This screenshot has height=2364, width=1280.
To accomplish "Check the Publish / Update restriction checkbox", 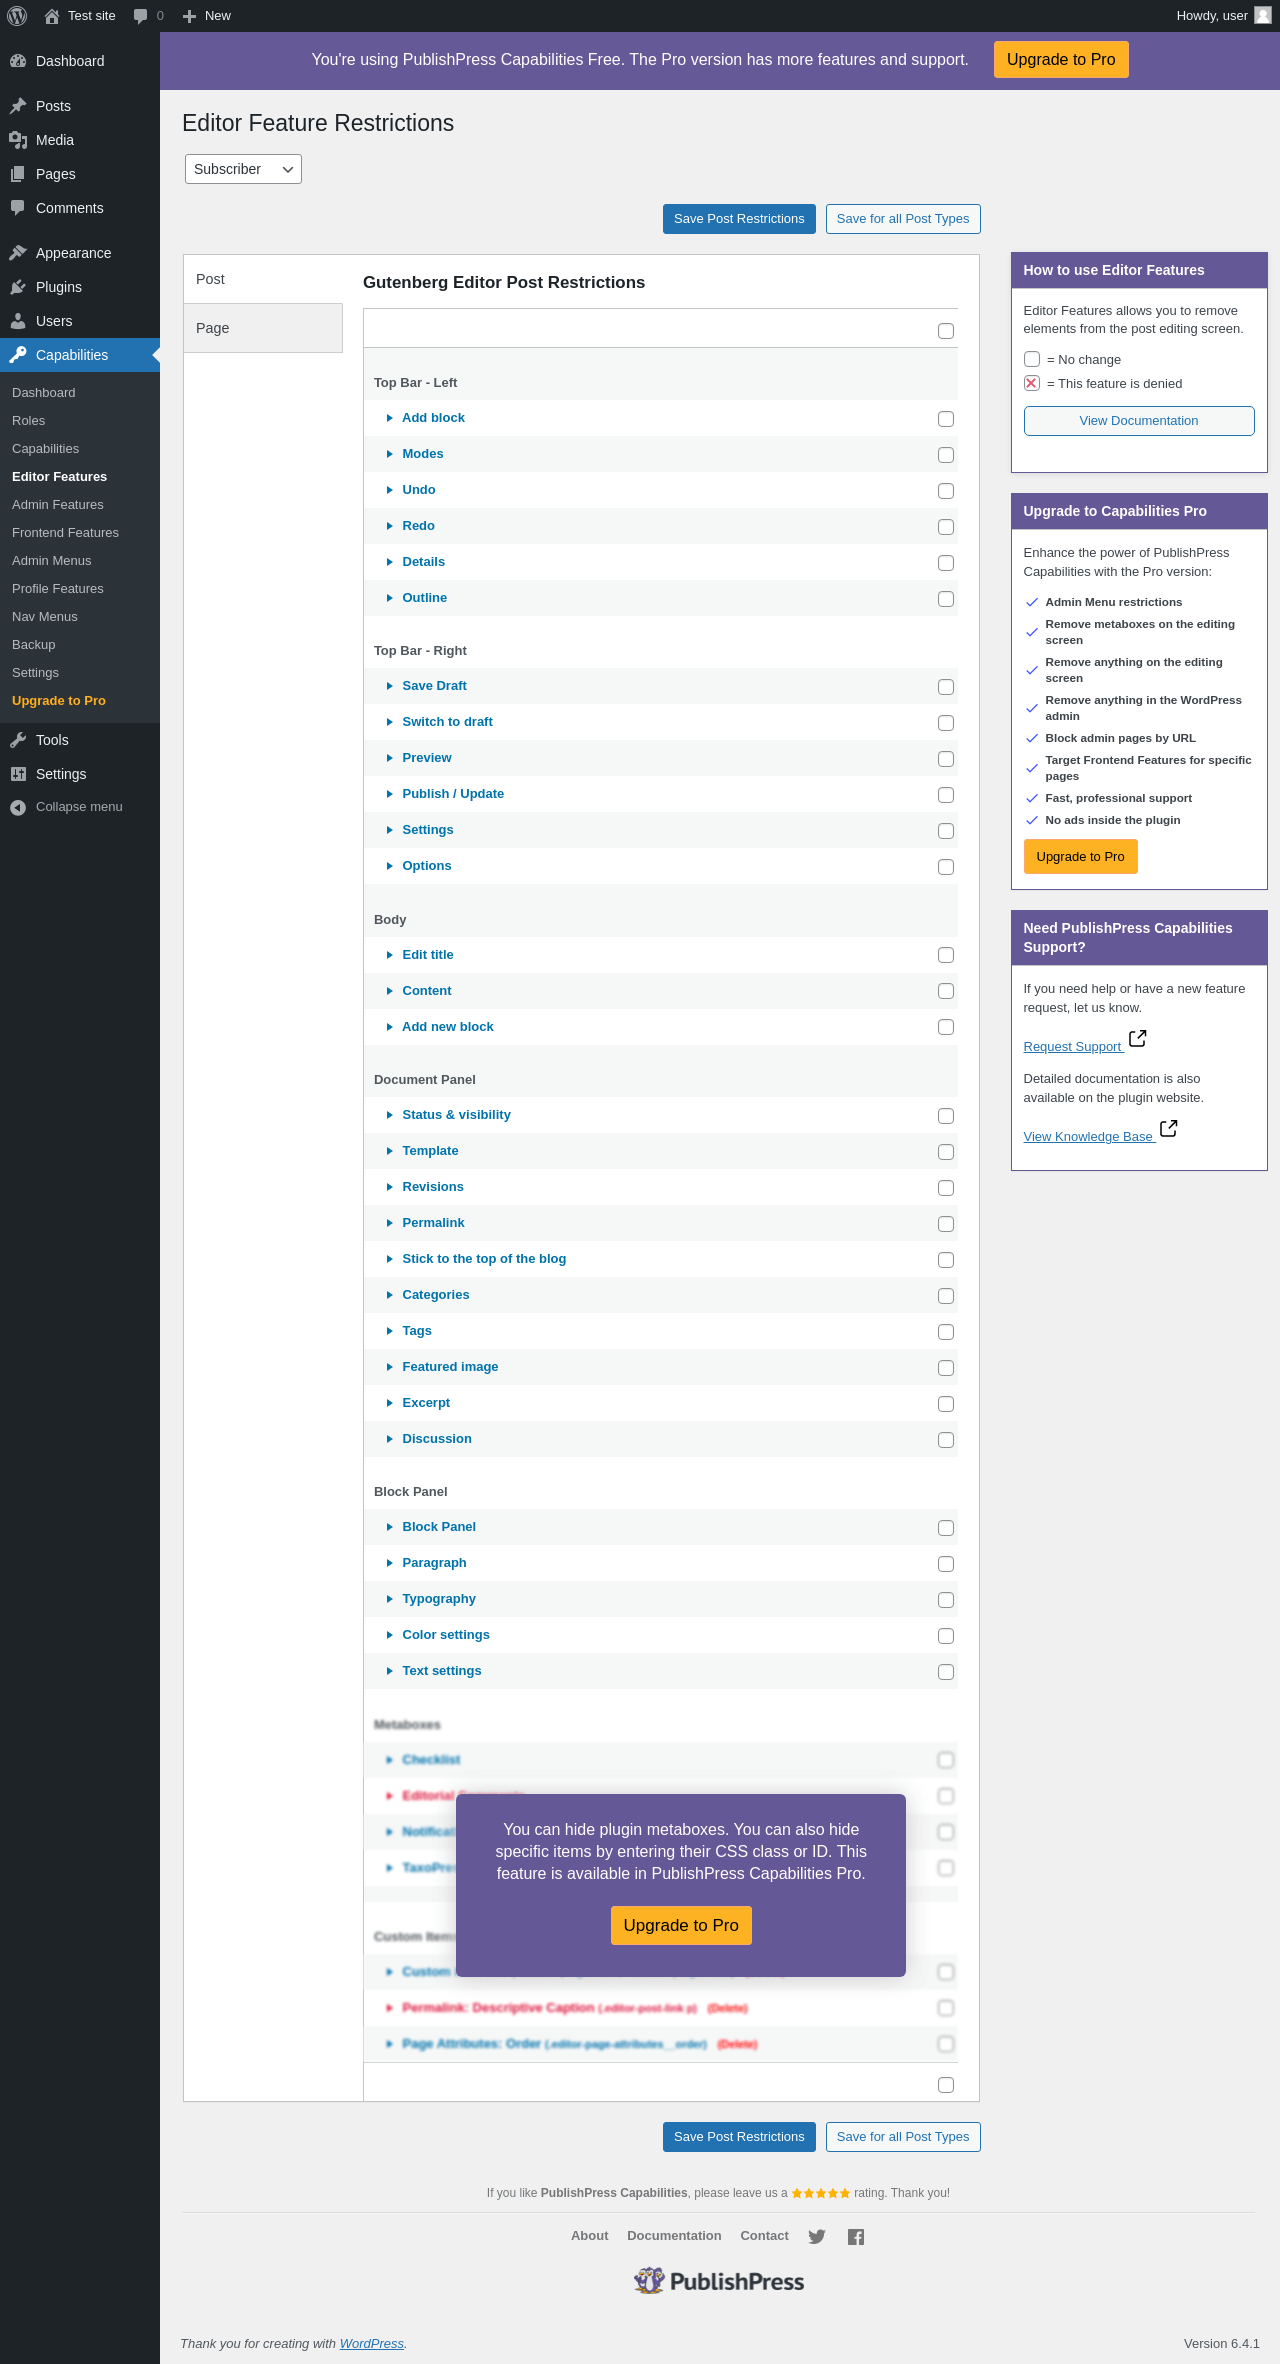I will [946, 795].
